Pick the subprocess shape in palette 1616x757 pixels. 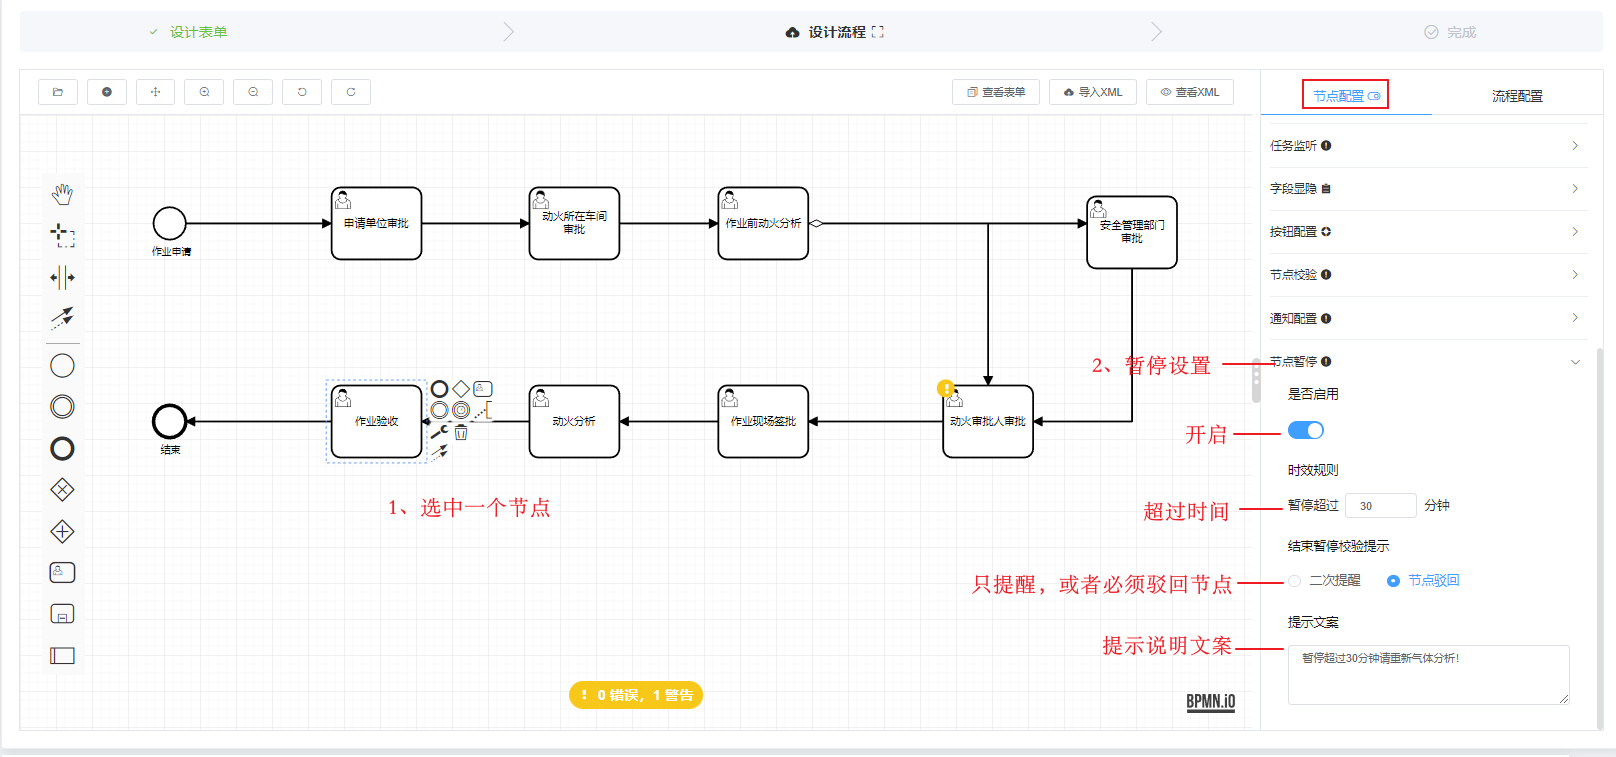point(62,614)
